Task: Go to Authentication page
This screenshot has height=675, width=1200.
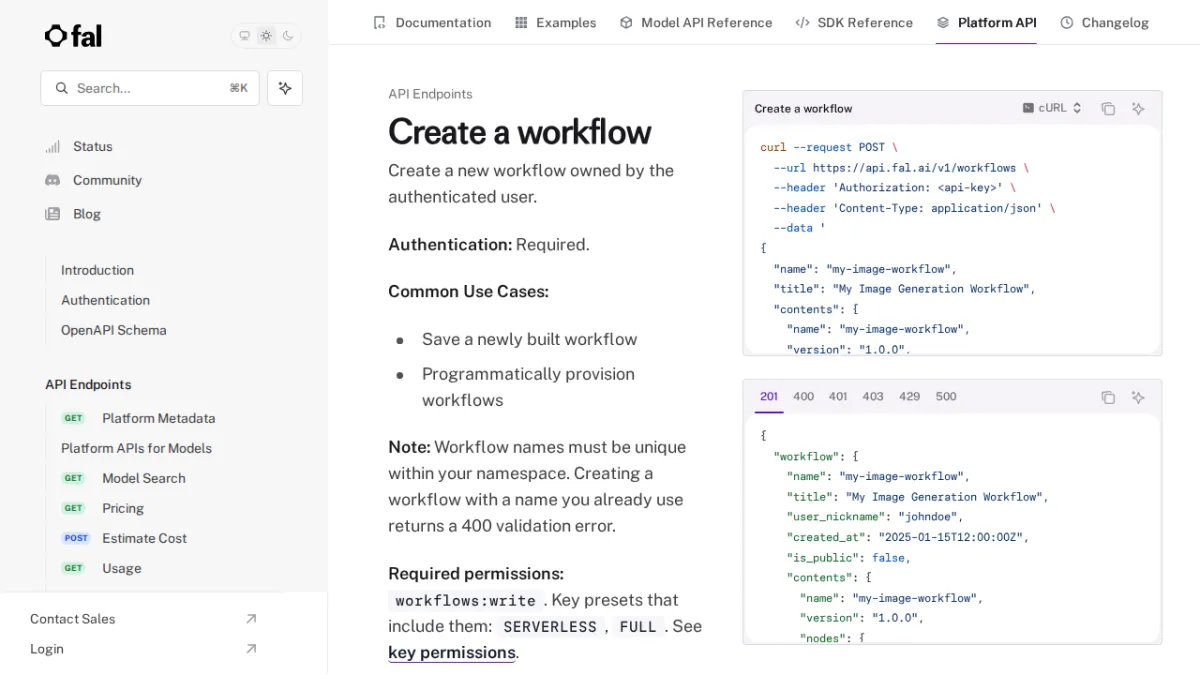Action: [x=105, y=300]
